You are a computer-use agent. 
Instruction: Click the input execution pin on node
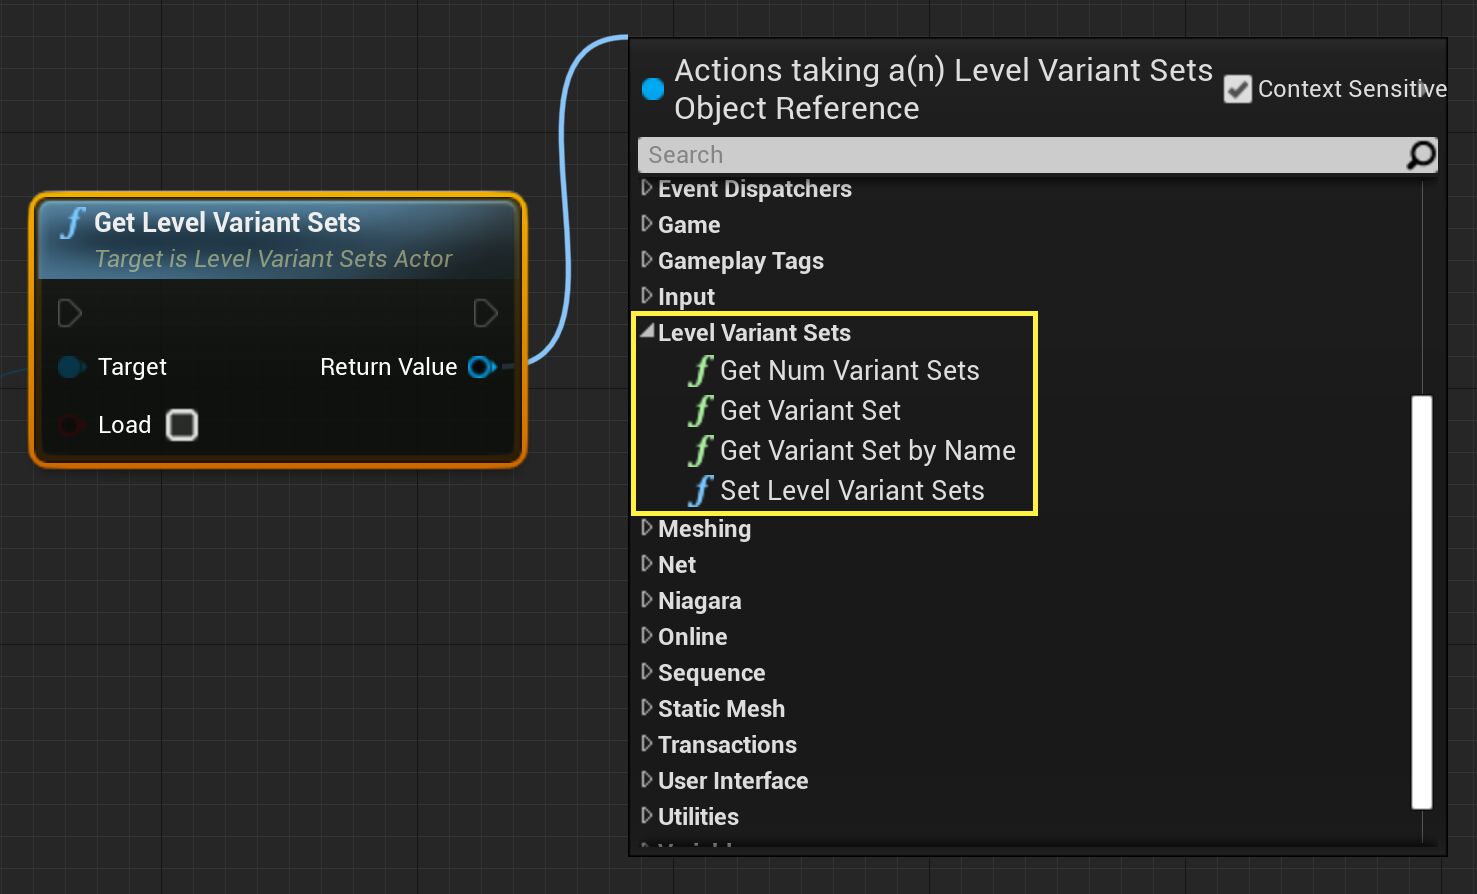pos(70,313)
